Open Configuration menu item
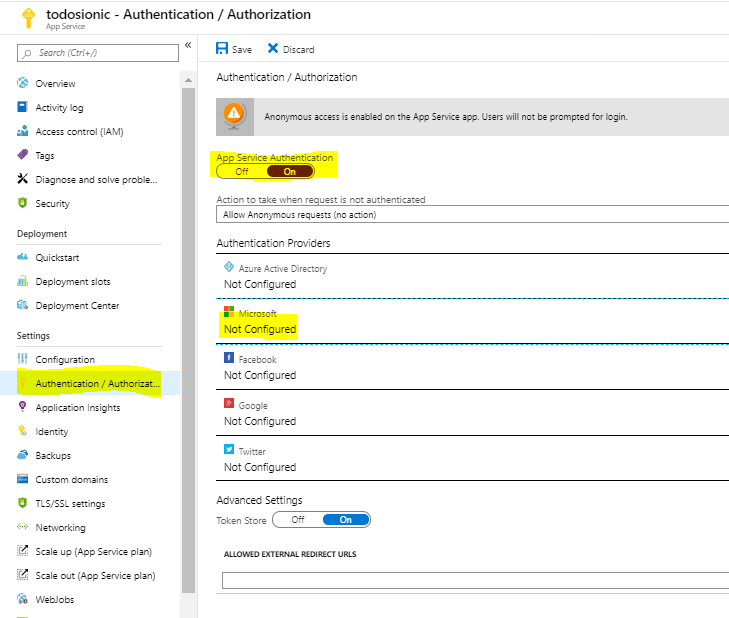The width and height of the screenshot is (729, 618). pyautogui.click(x=65, y=359)
